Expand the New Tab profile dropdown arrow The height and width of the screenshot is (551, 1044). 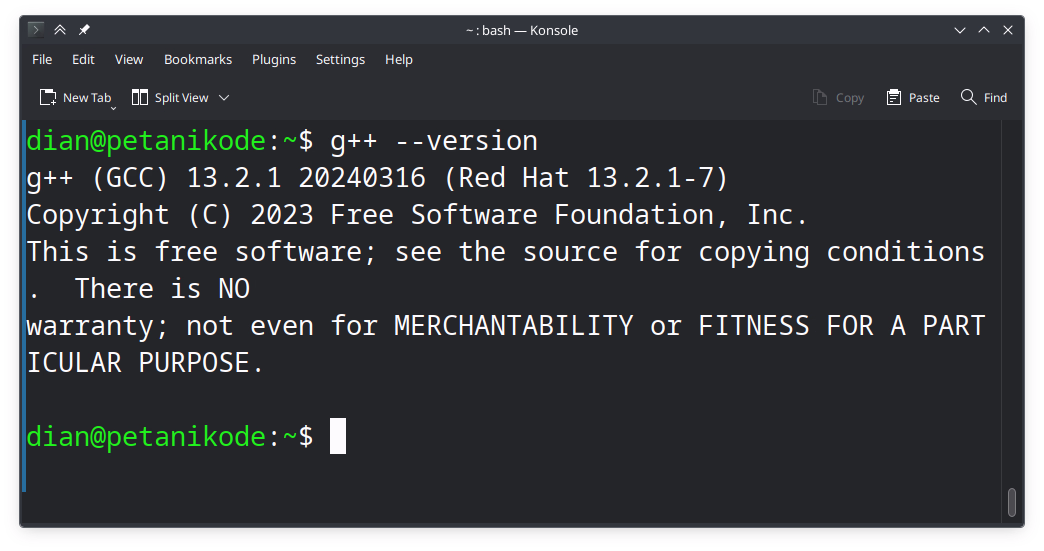coord(113,108)
